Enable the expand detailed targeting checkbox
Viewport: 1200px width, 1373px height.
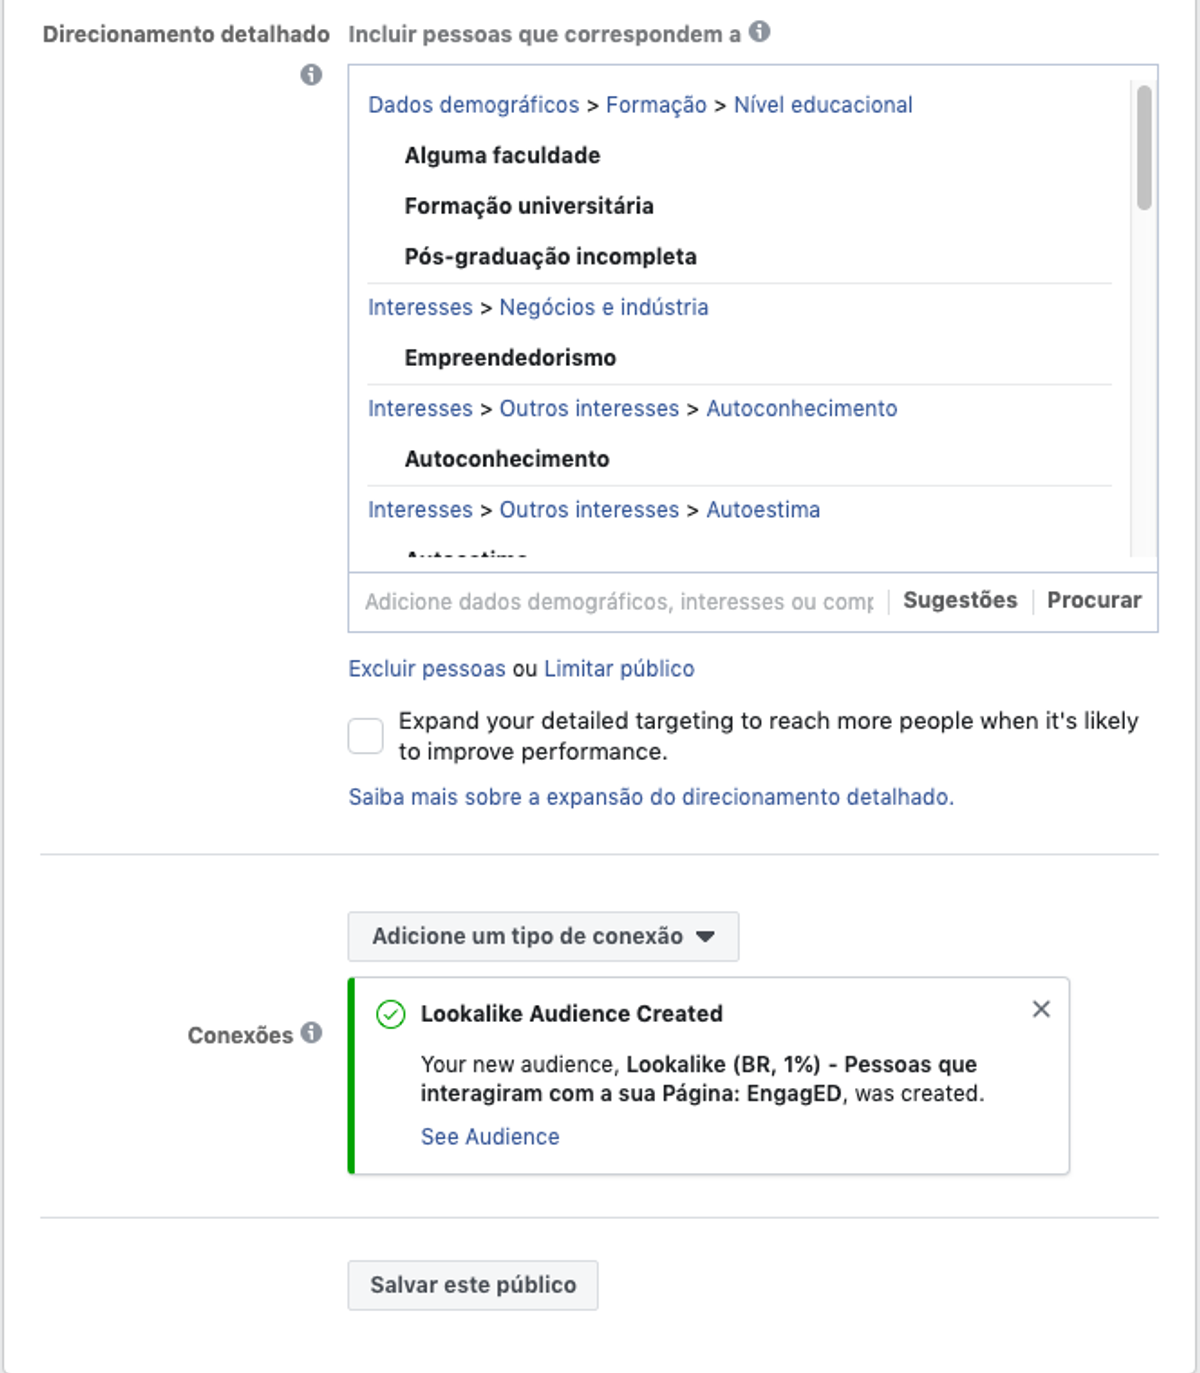click(x=366, y=736)
